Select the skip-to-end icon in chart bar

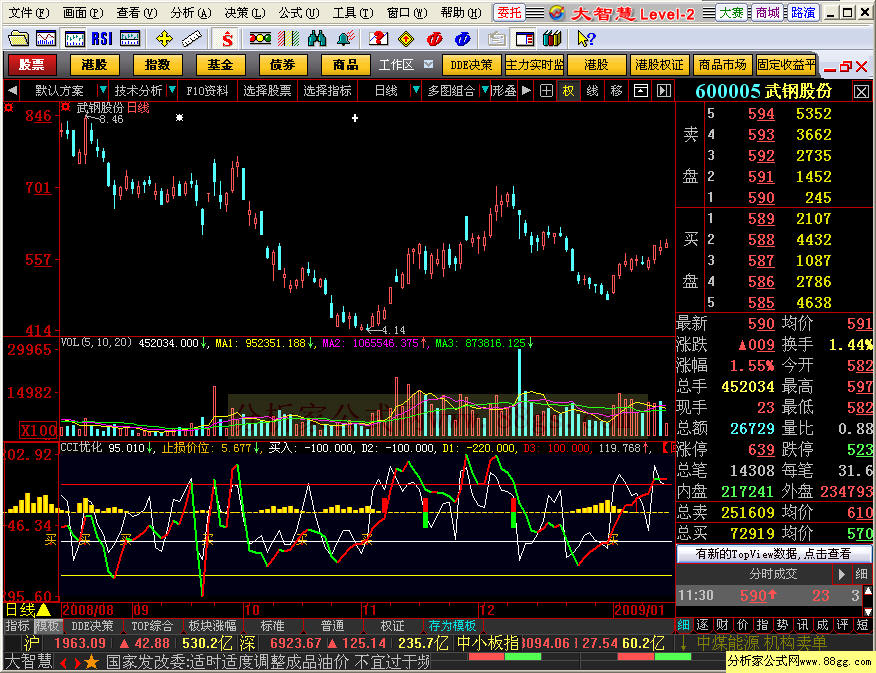[x=664, y=90]
